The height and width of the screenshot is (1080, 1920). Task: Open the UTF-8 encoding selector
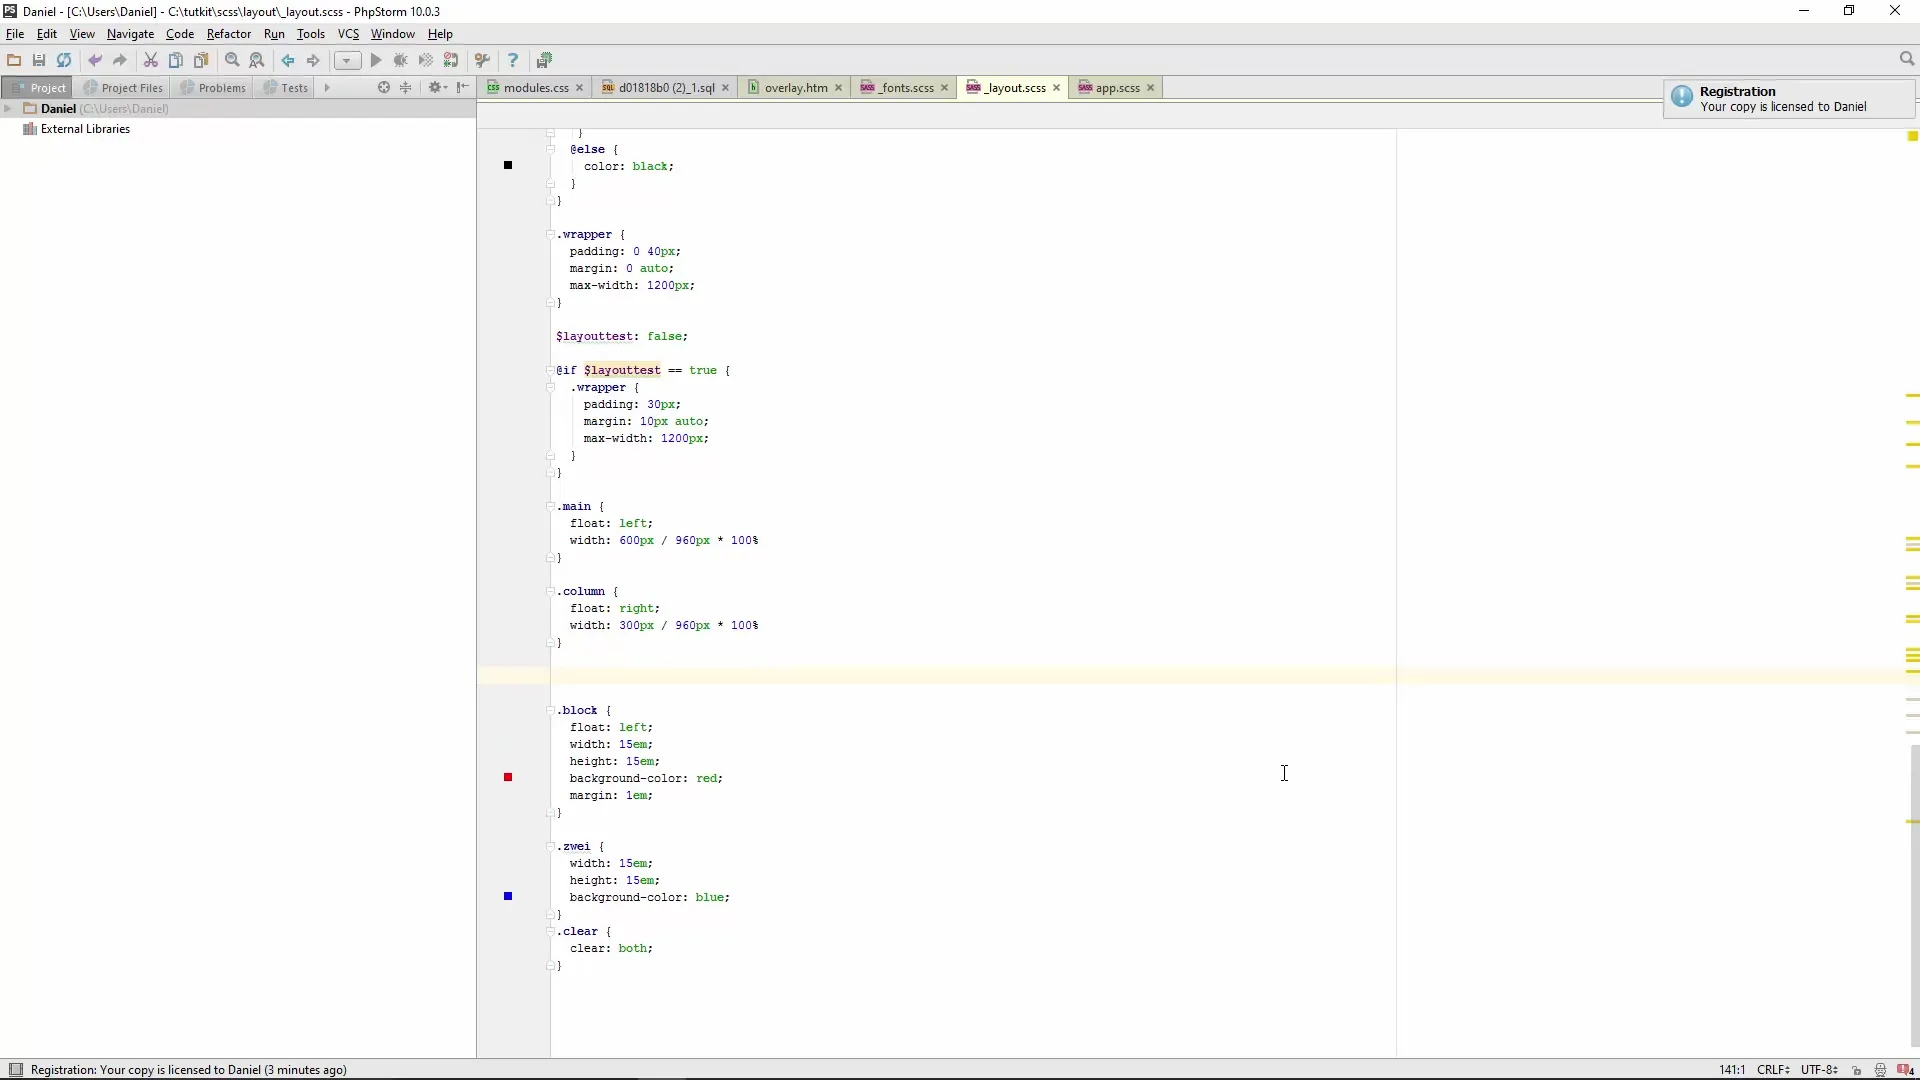1820,1070
